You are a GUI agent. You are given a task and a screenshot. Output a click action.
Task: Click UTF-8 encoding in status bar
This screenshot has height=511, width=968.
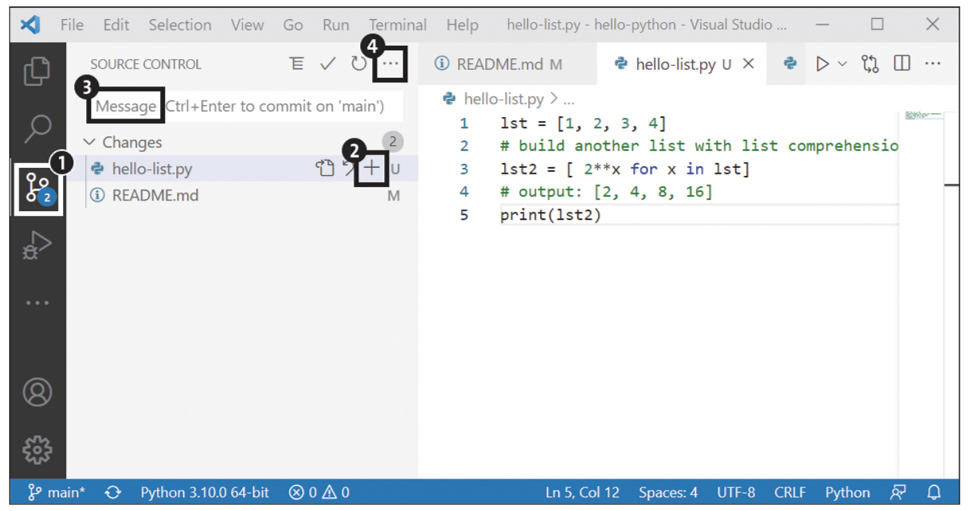click(736, 492)
